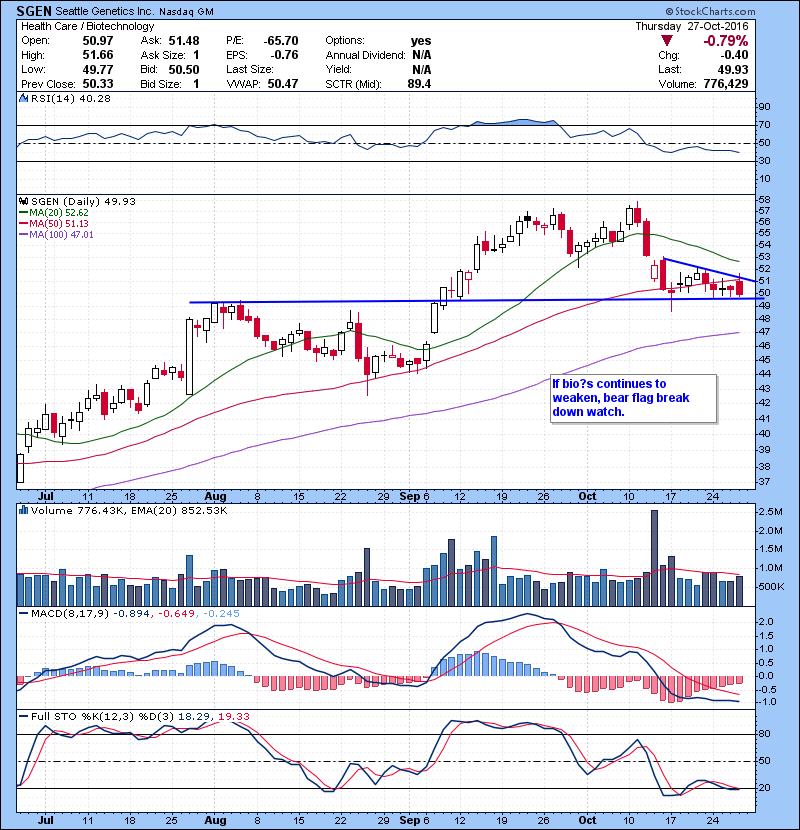Click the Thursday 27-Oct-2016 date
The width and height of the screenshot is (800, 830).
click(x=692, y=26)
